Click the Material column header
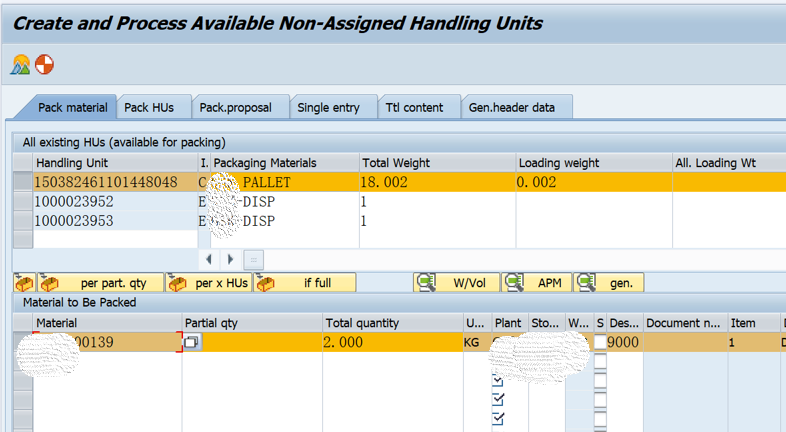 pos(107,323)
